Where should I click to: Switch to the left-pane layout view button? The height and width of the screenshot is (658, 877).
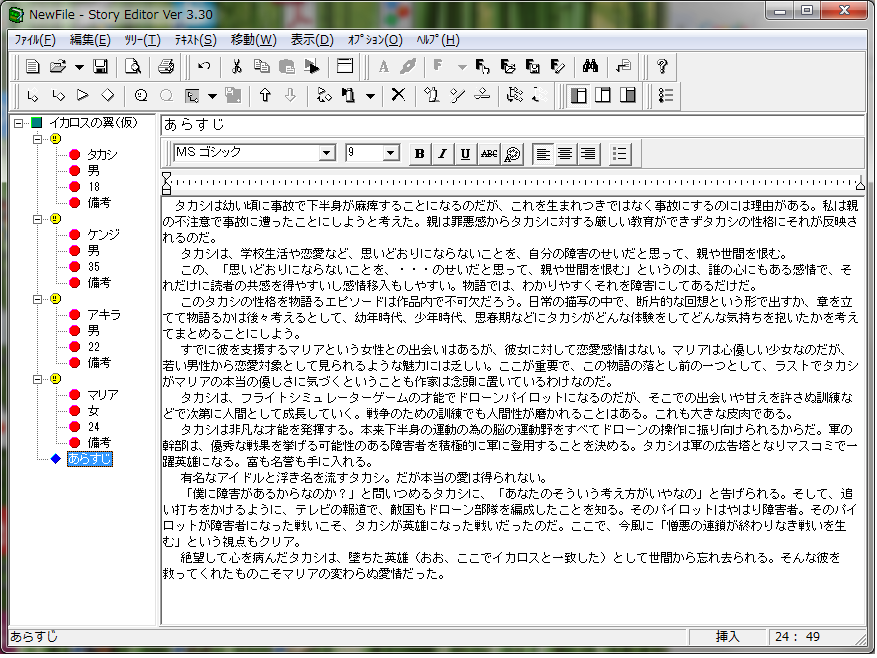click(x=578, y=95)
